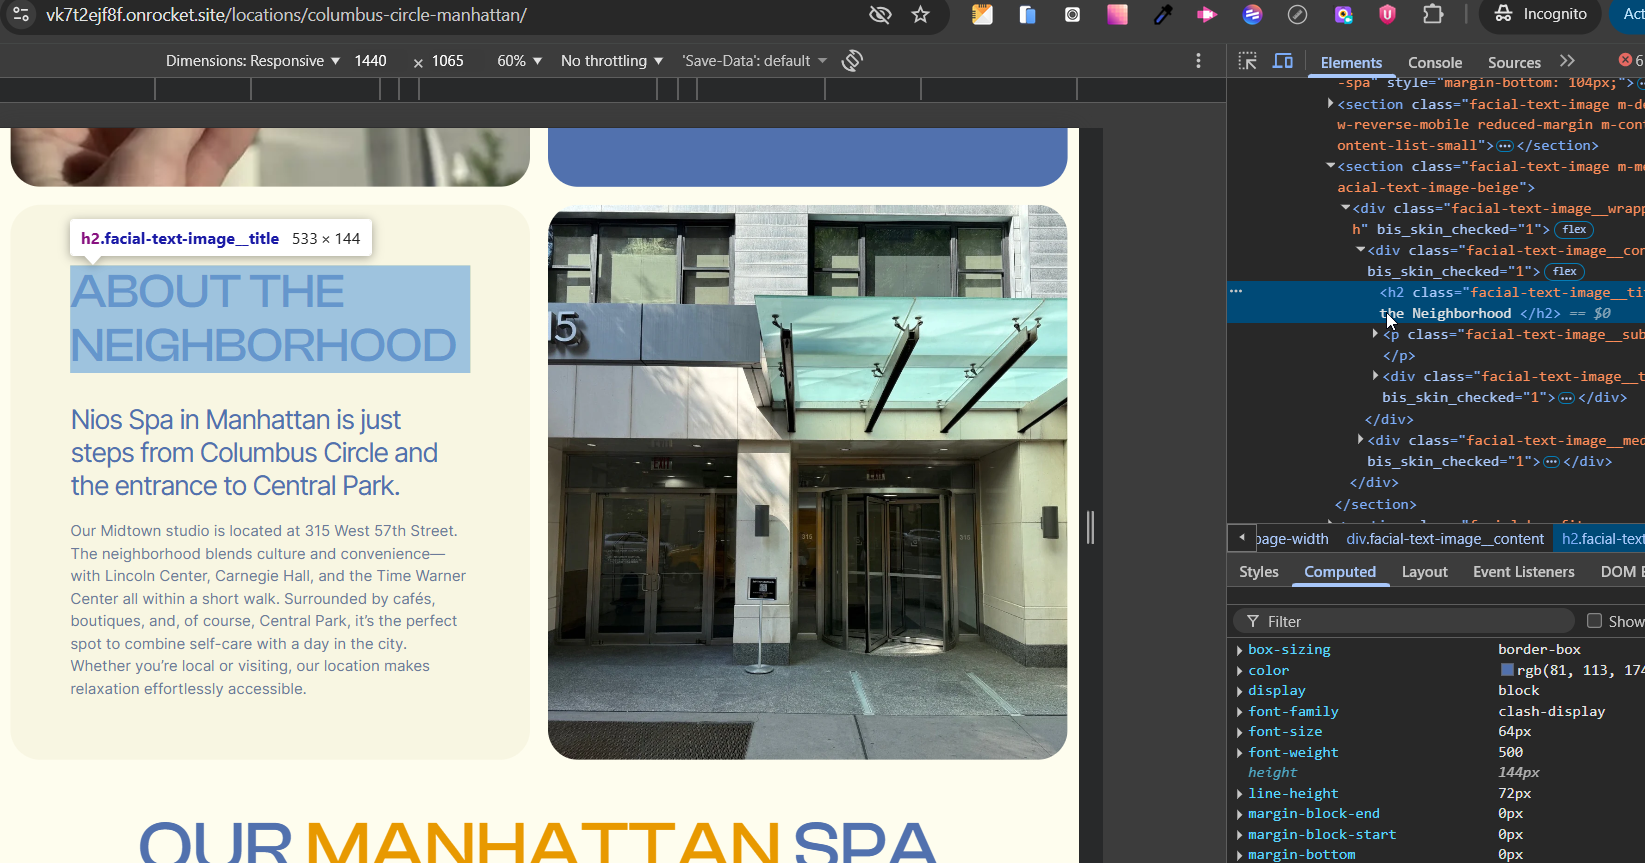
Task: Switch to the Styles tab
Action: coord(1259,572)
